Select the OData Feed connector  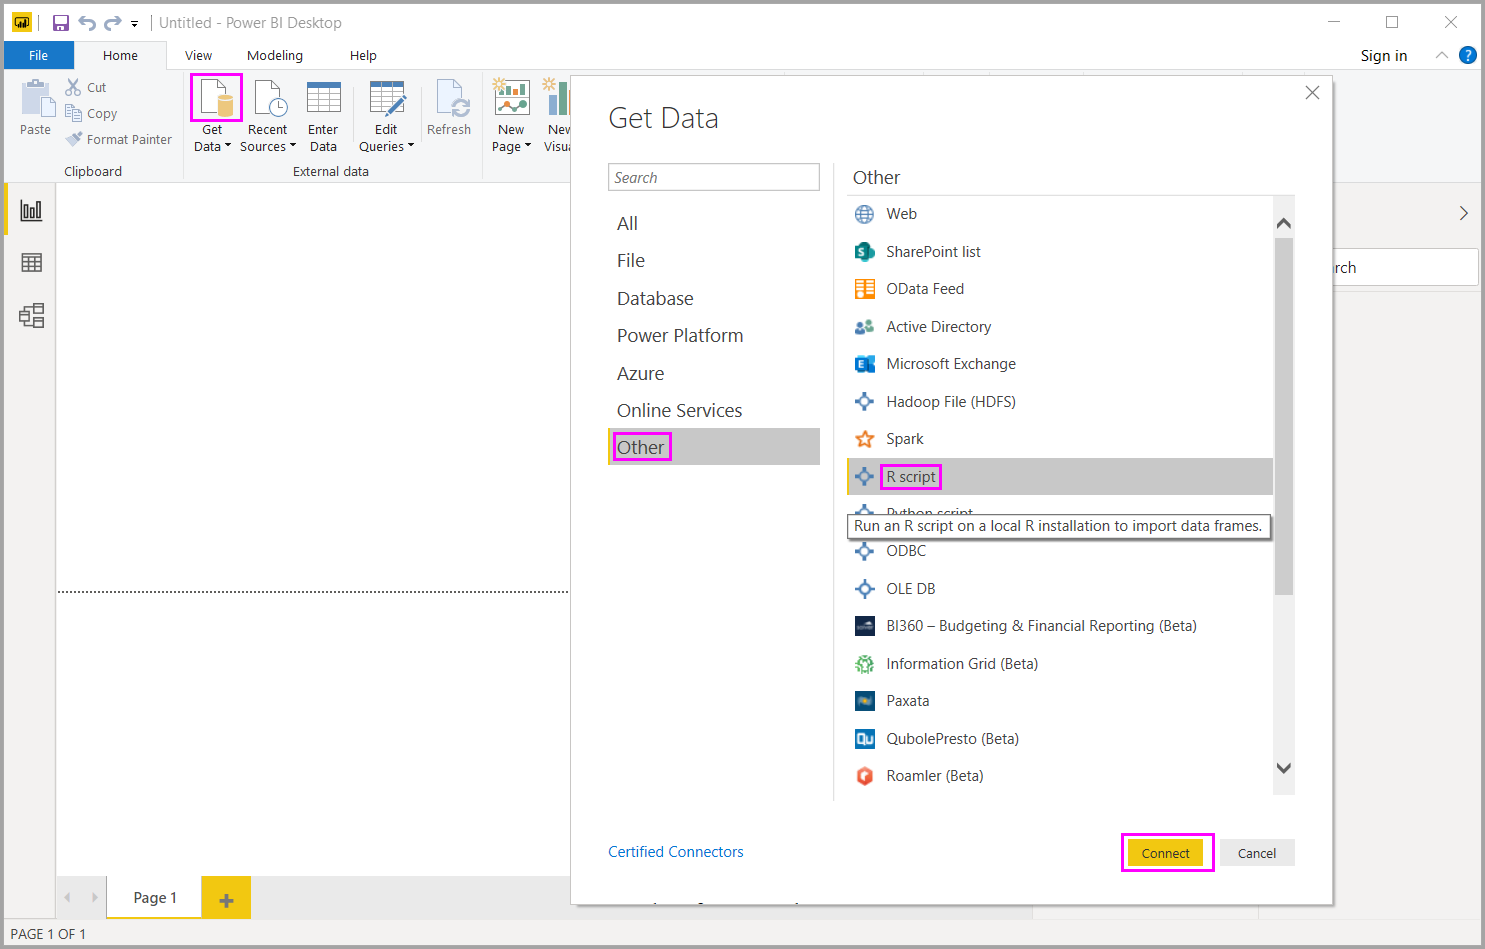tap(1060, 289)
